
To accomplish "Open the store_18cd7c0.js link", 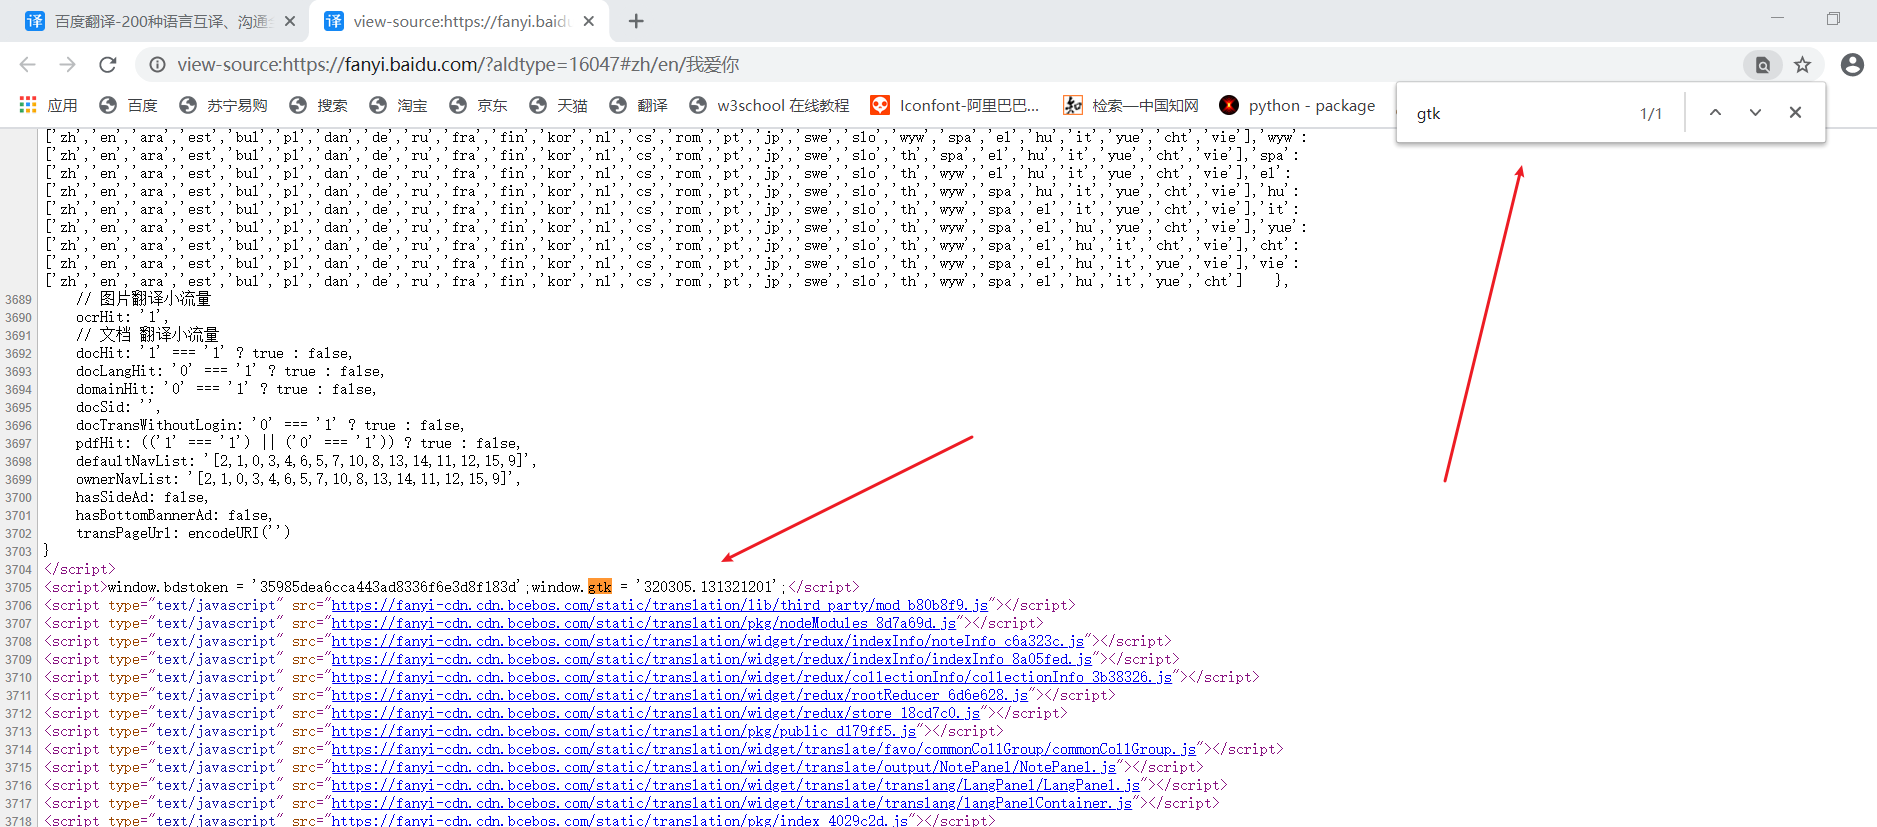I will [x=656, y=713].
